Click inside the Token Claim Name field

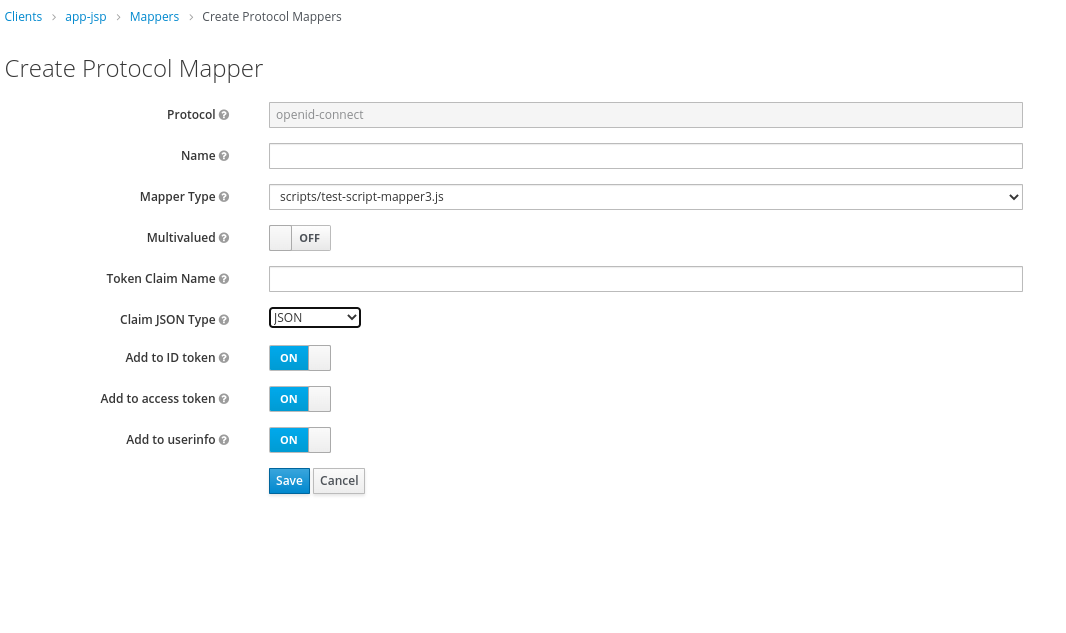(645, 278)
